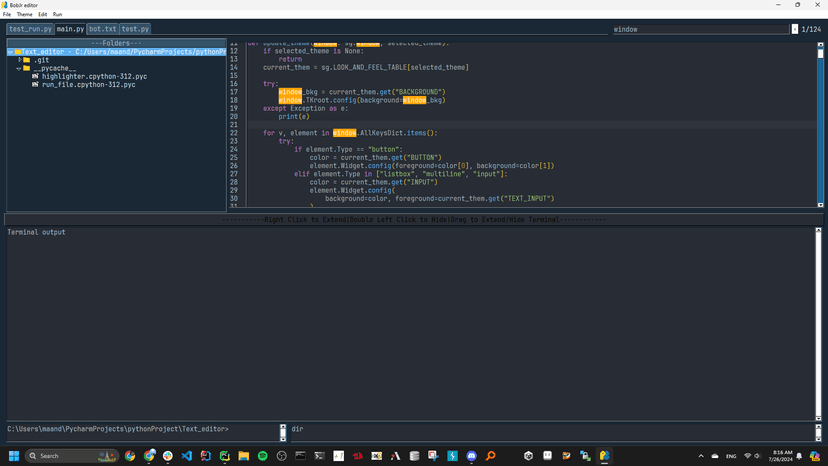
Task: Collapse the __pycache__ folder arrow
Action: click(x=19, y=68)
